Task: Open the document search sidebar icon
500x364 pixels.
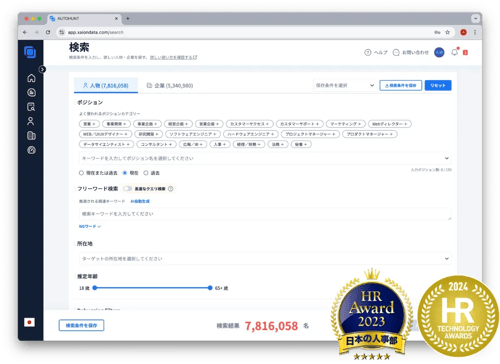Action: coord(31,107)
